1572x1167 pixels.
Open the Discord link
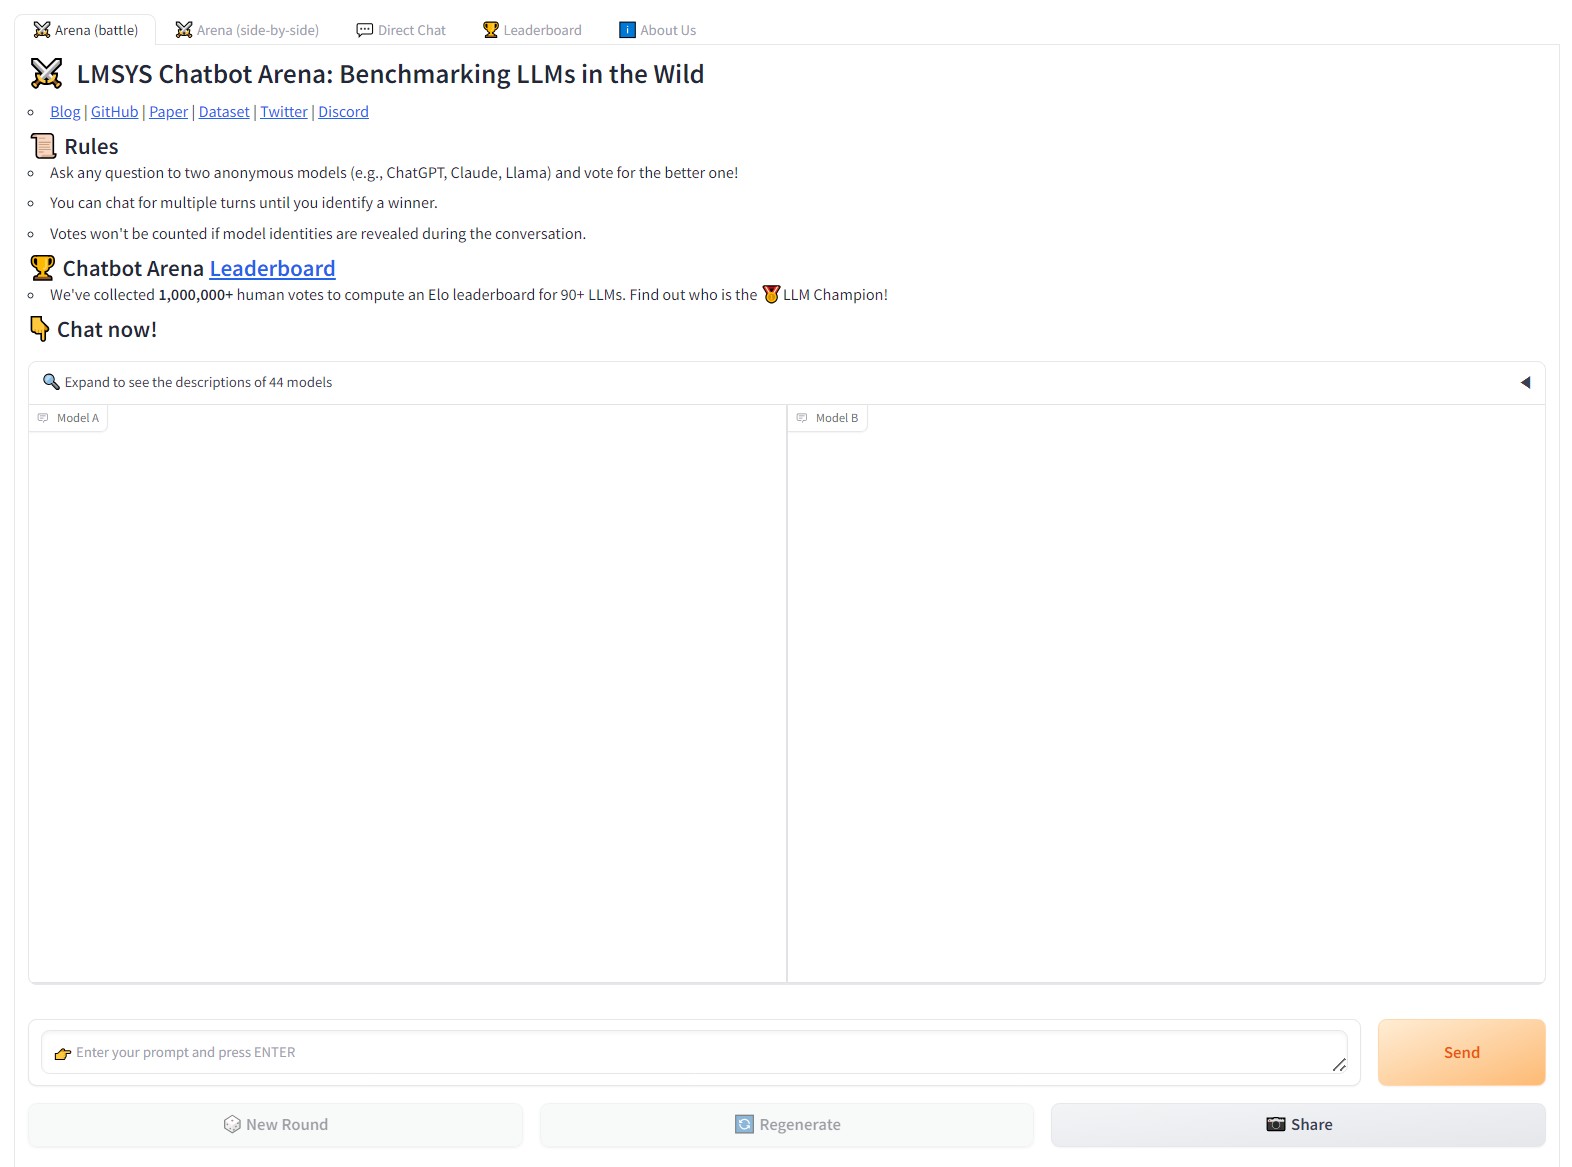(x=343, y=112)
